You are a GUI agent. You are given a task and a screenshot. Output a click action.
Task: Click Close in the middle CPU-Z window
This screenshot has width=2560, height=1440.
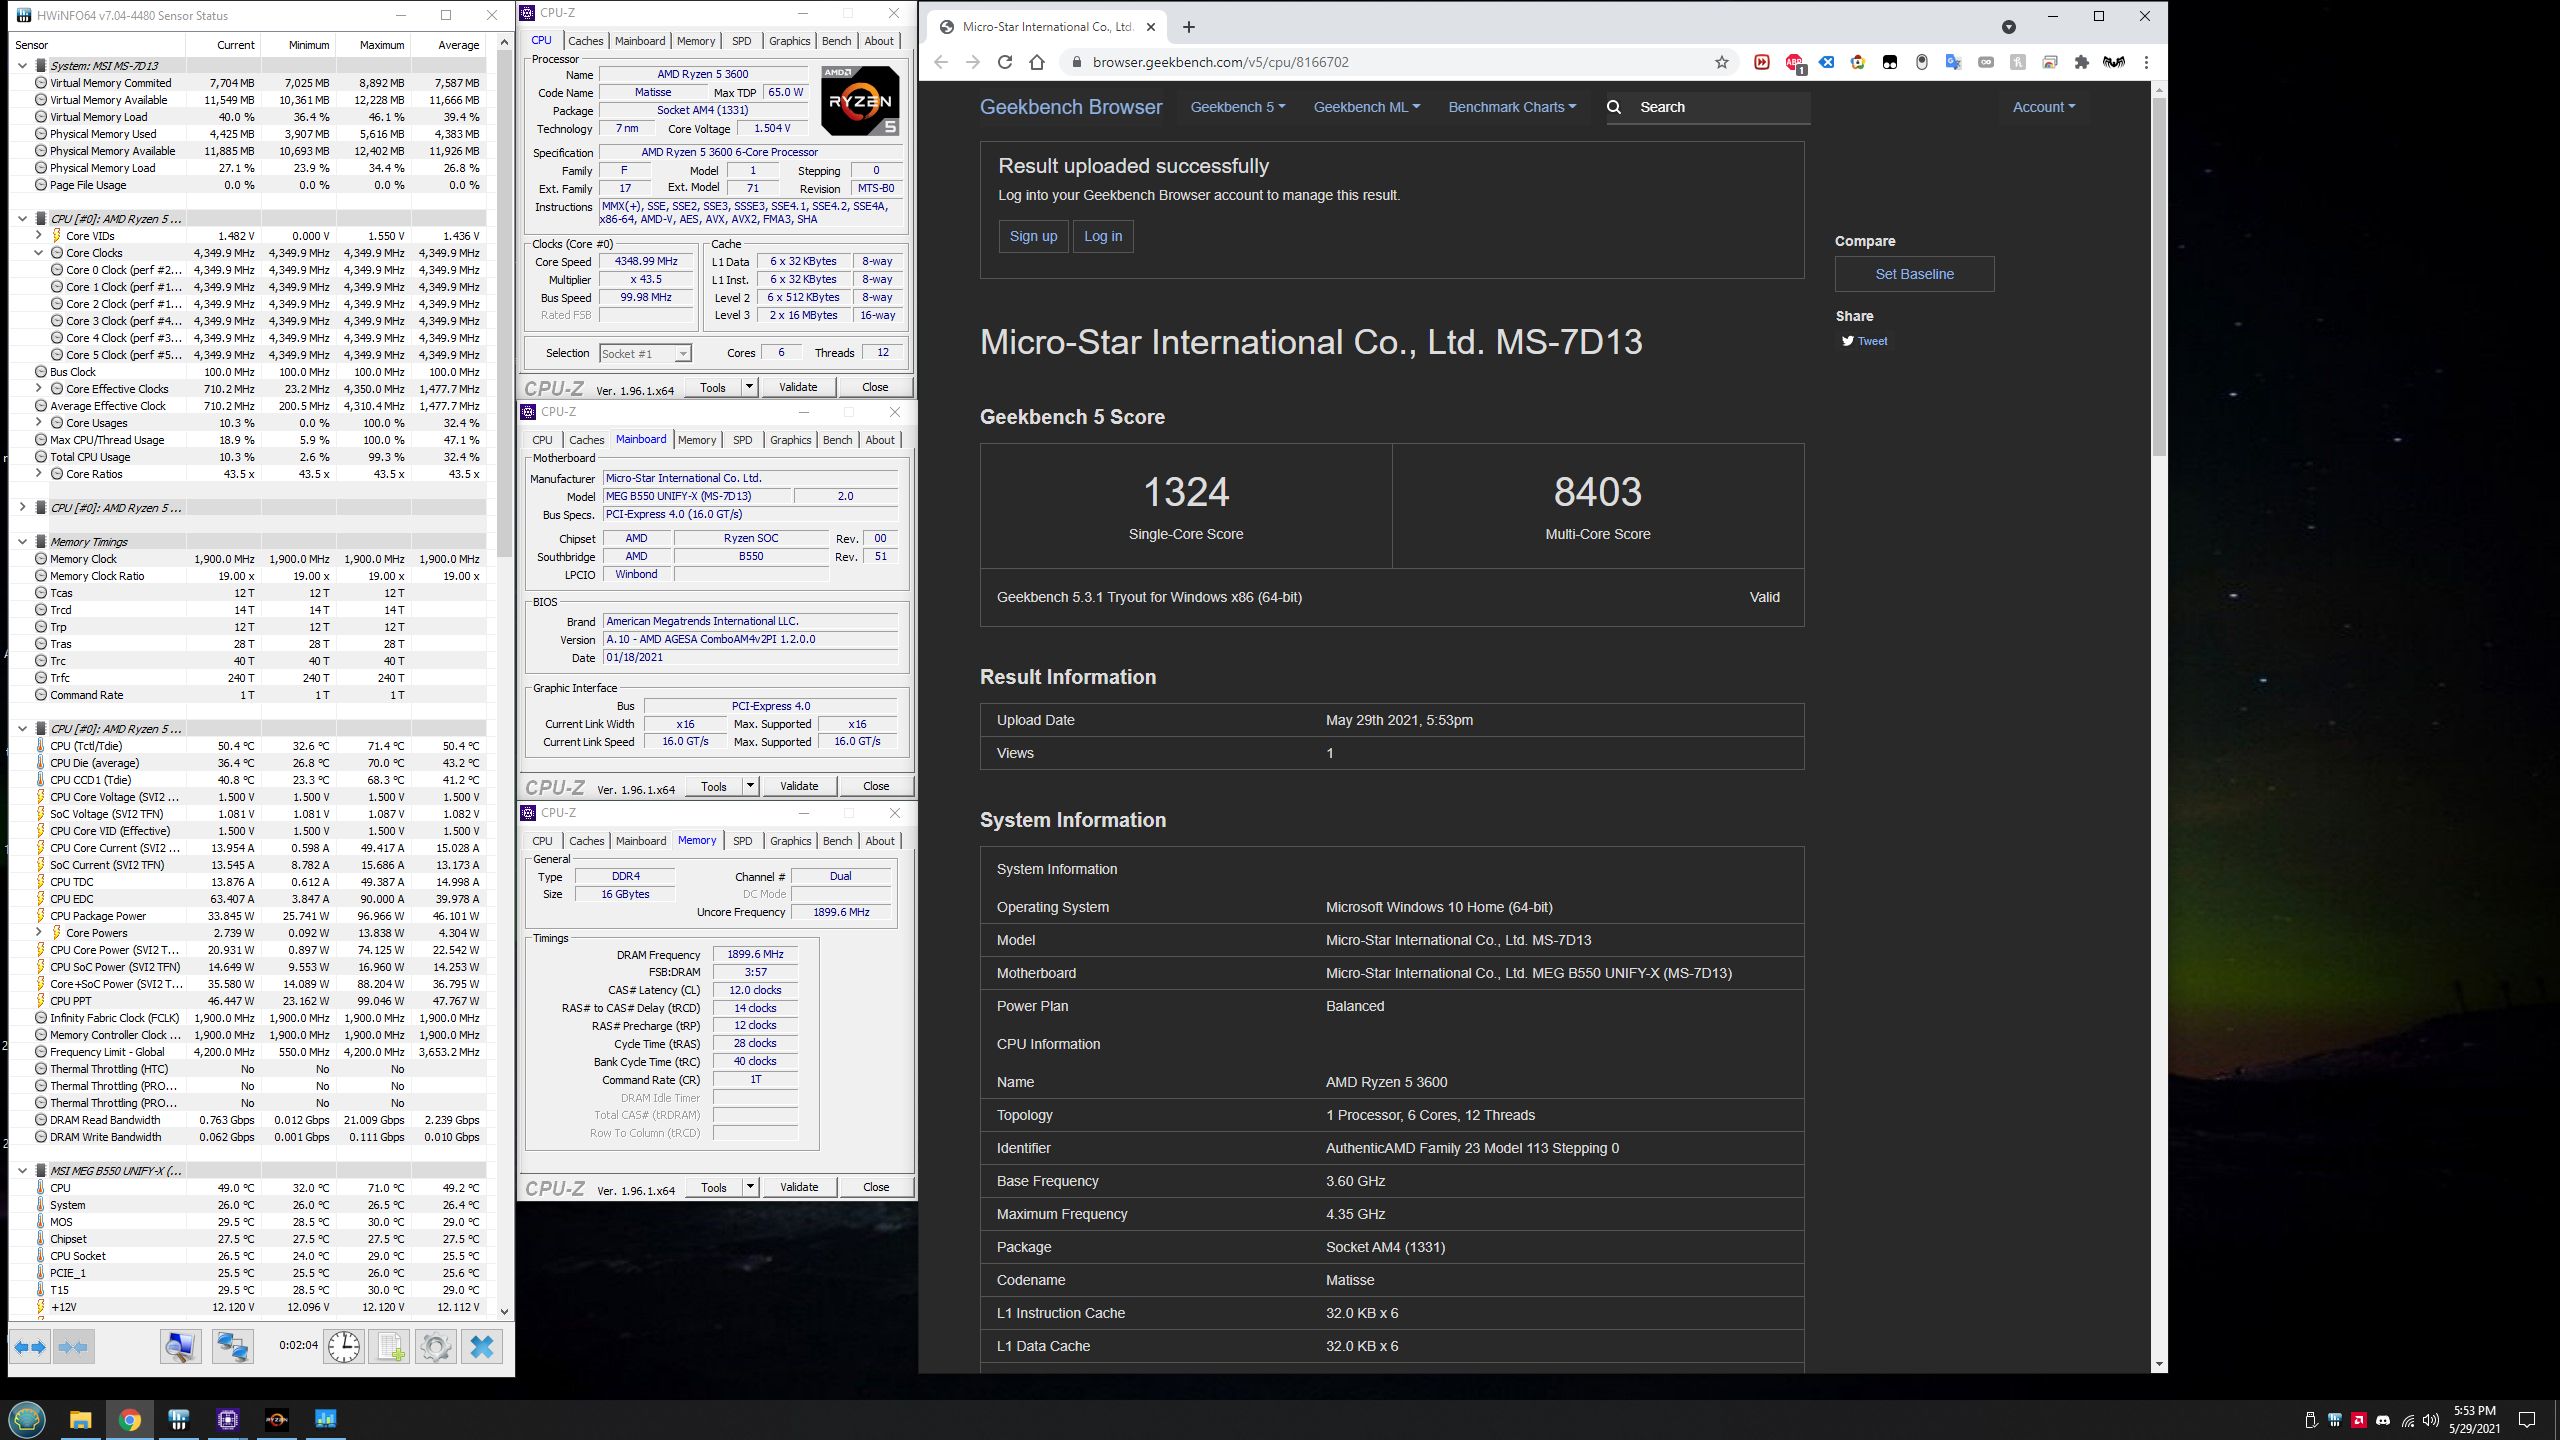(x=876, y=786)
